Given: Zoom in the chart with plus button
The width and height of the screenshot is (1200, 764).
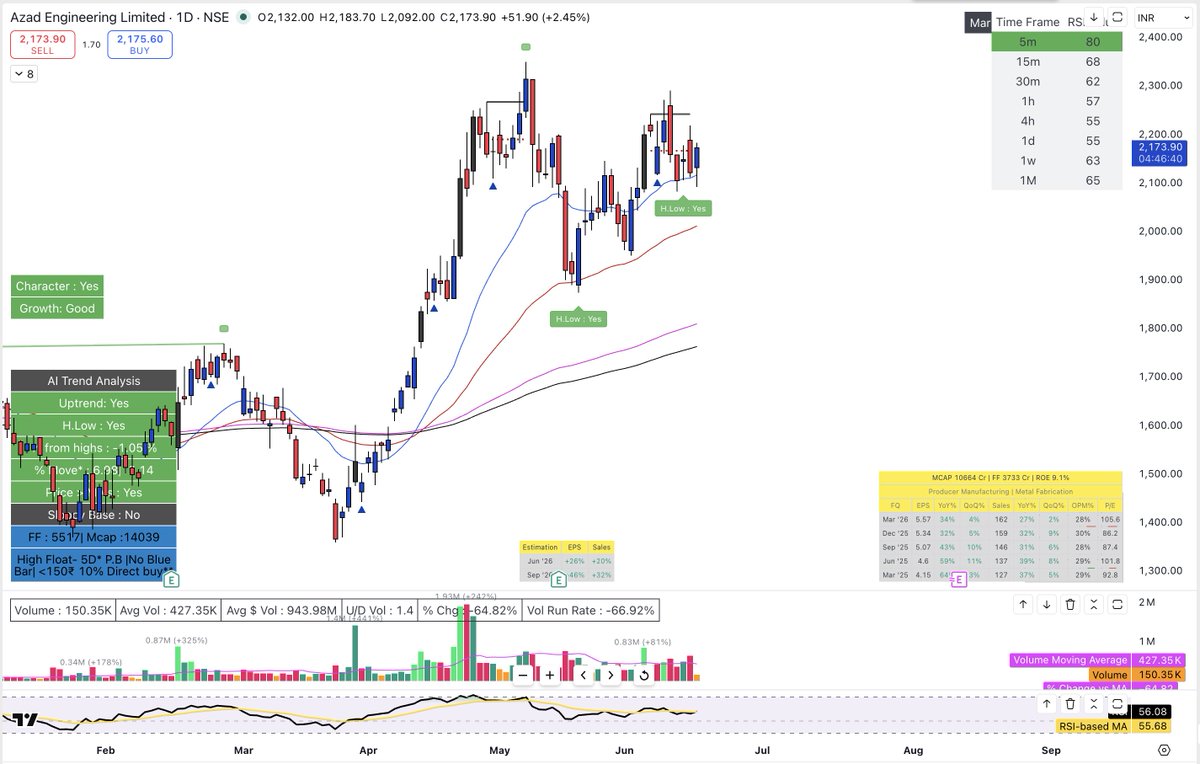Looking at the screenshot, I should coord(549,675).
